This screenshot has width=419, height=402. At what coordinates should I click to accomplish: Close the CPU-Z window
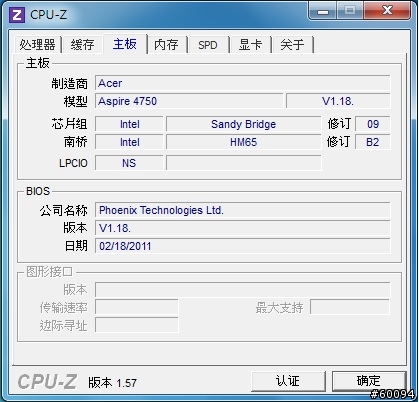click(x=387, y=11)
